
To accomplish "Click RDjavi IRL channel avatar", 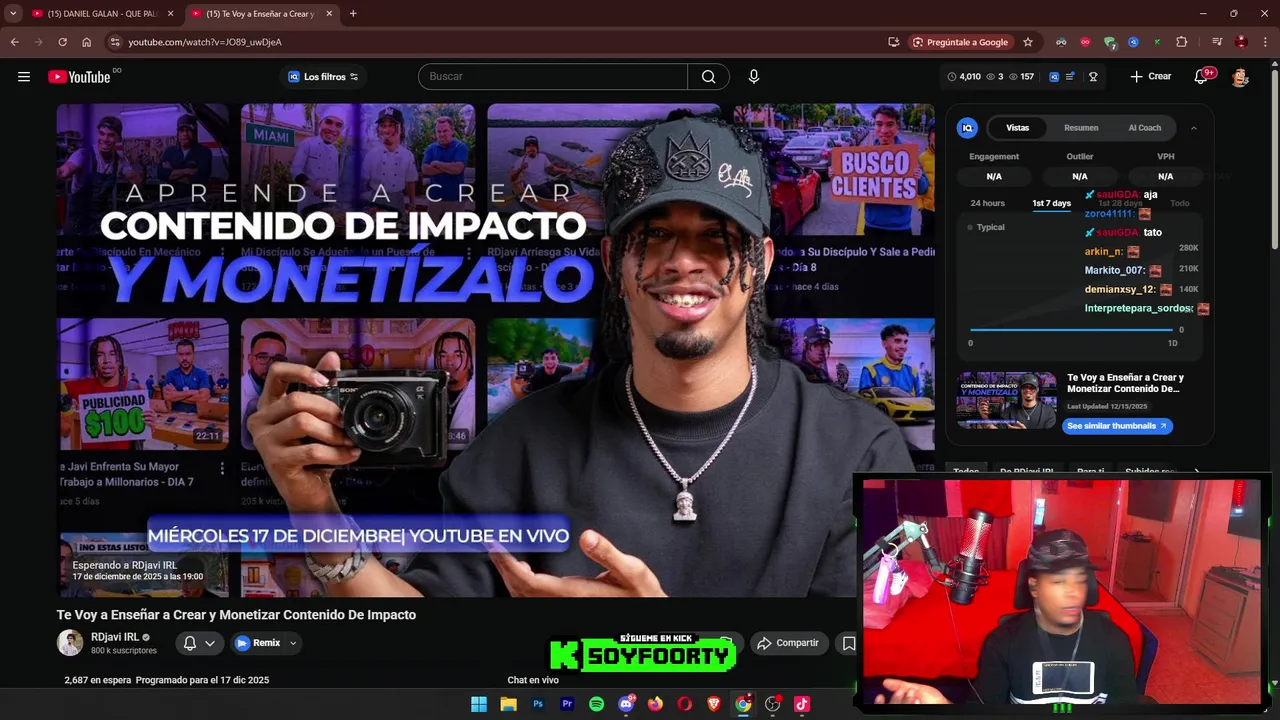I will 70,643.
